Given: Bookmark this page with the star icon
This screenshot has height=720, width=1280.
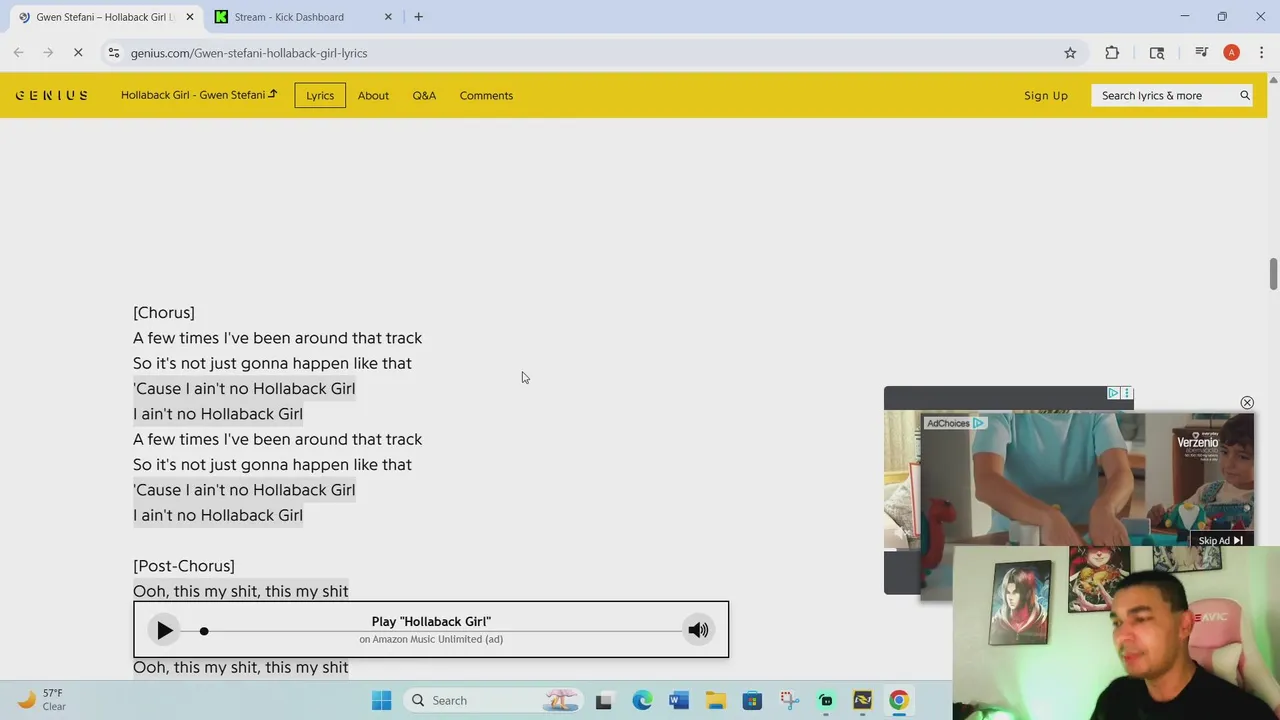Looking at the screenshot, I should pyautogui.click(x=1070, y=53).
